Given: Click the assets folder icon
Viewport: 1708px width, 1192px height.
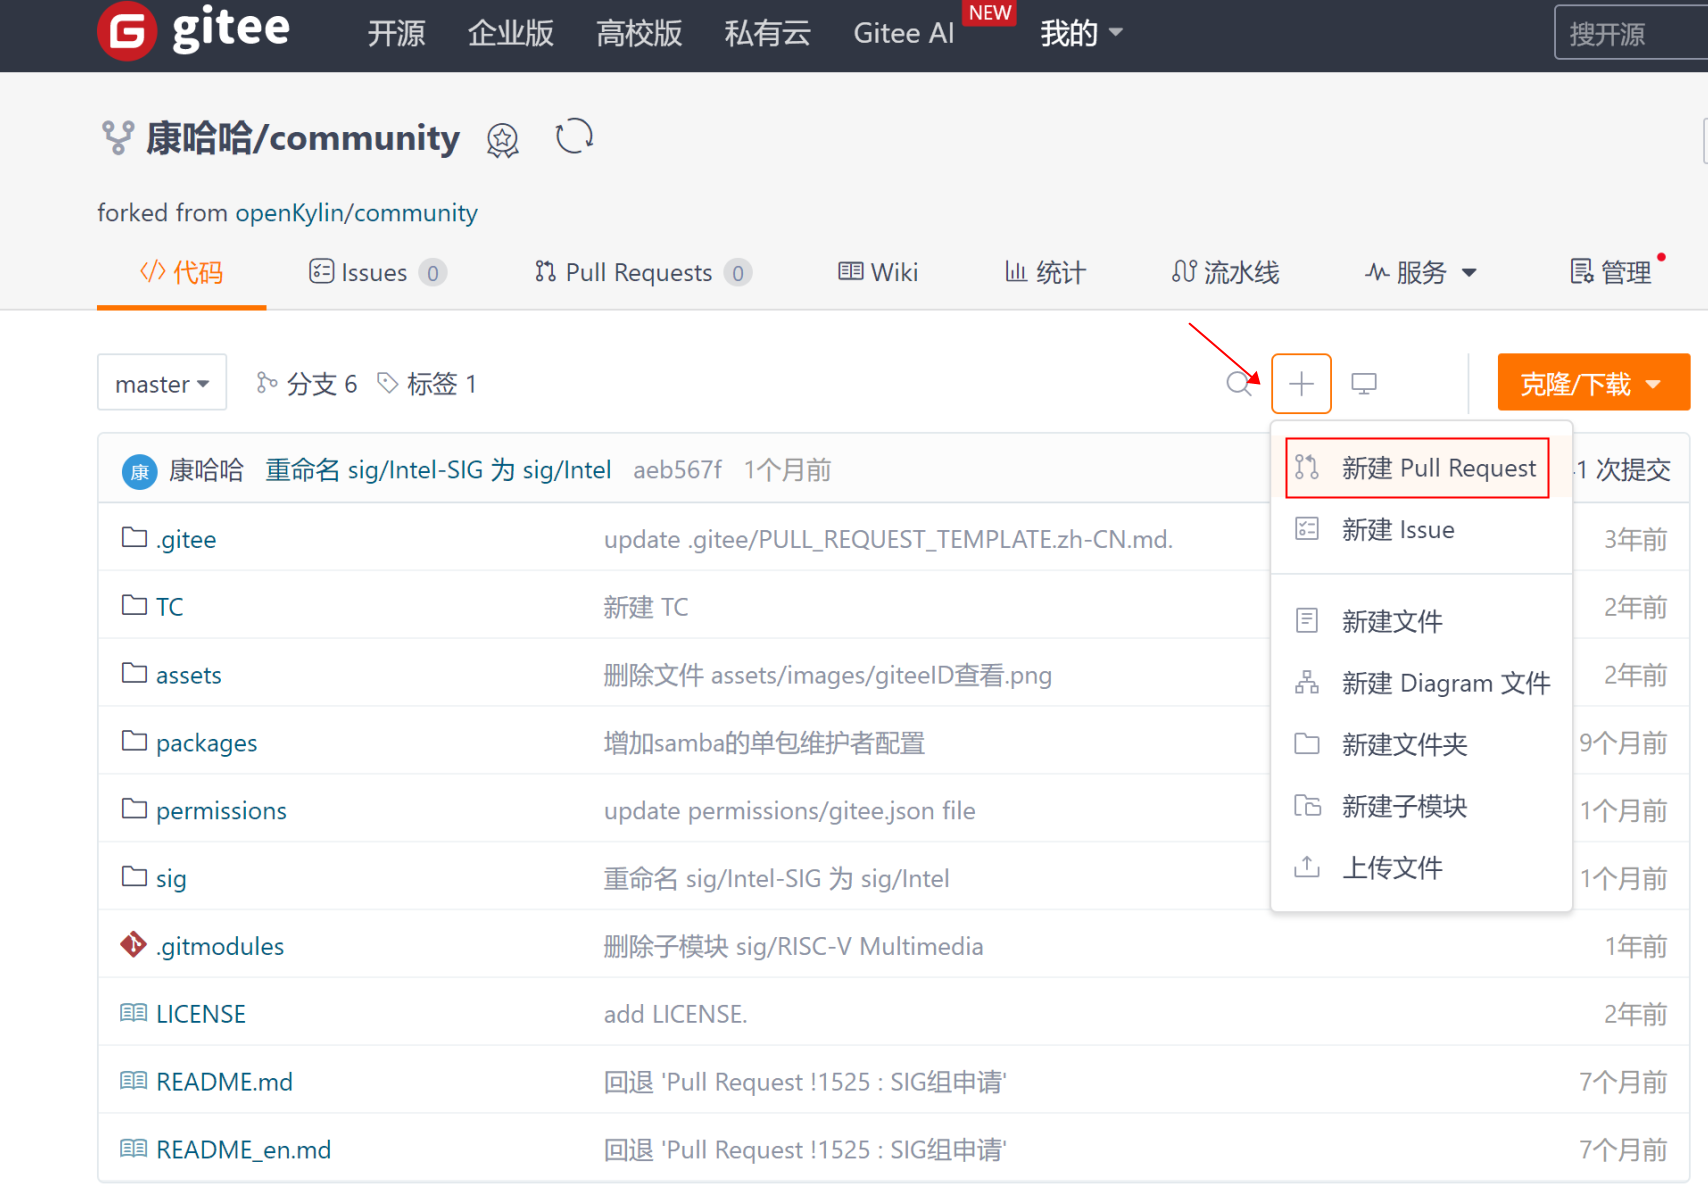Looking at the screenshot, I should click(x=134, y=673).
